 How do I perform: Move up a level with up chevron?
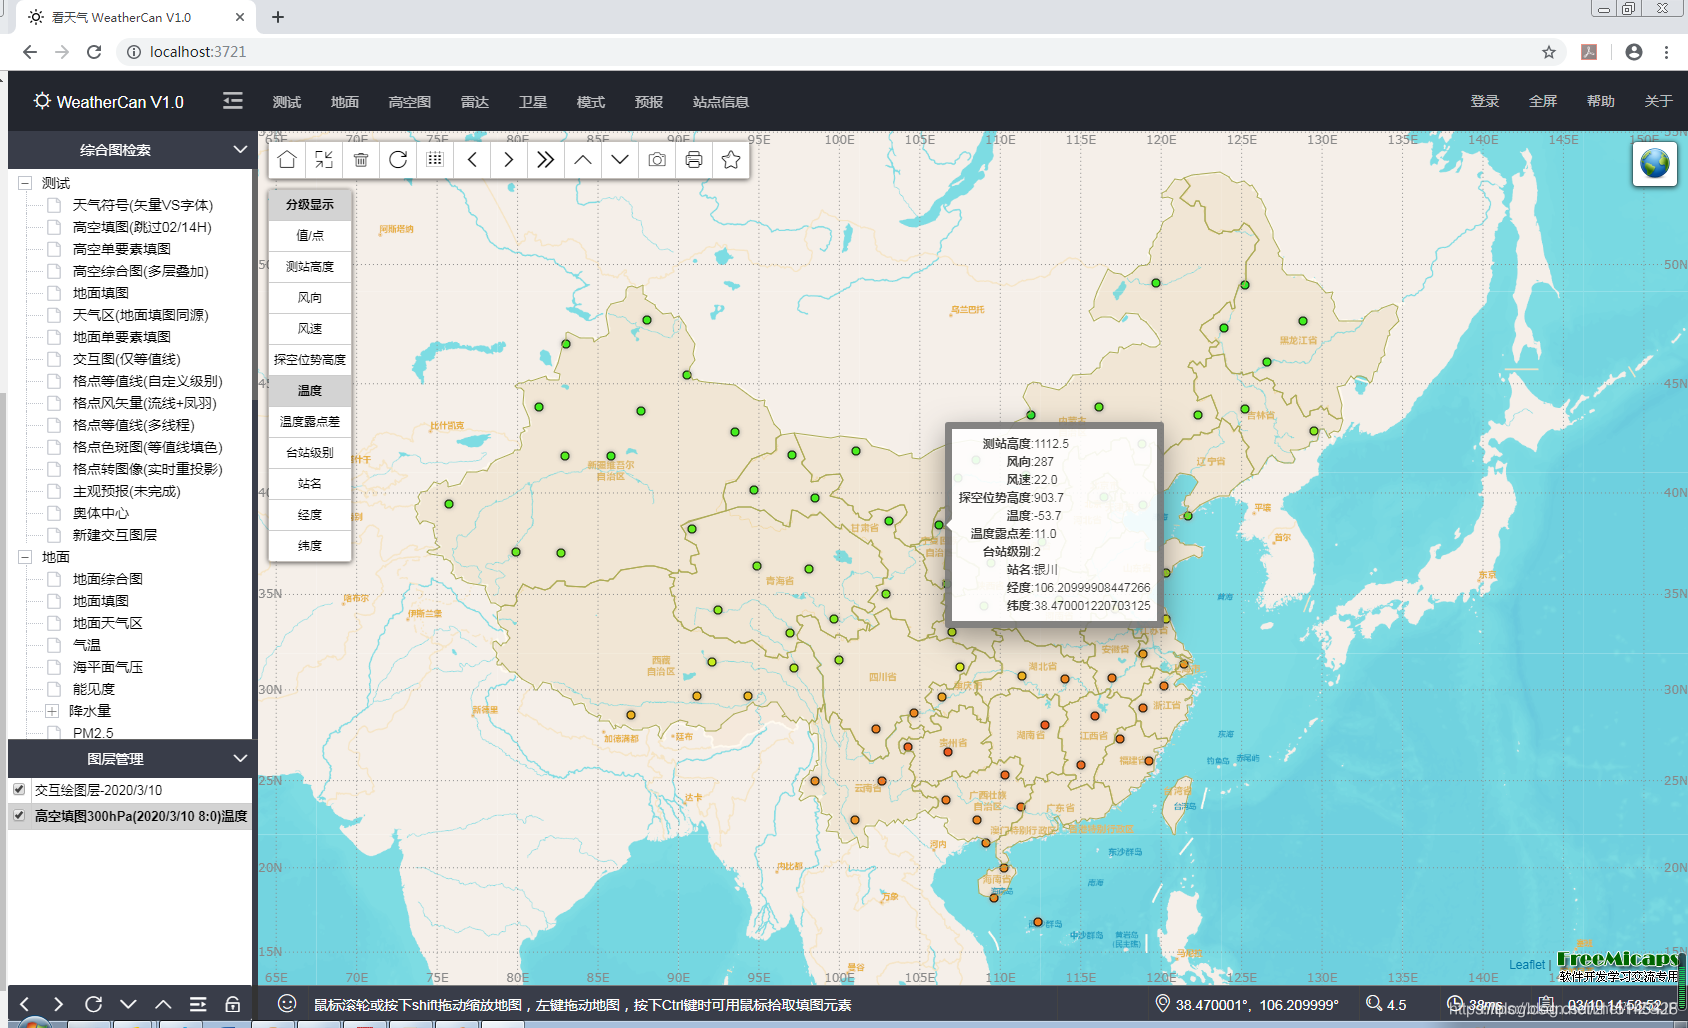(583, 160)
